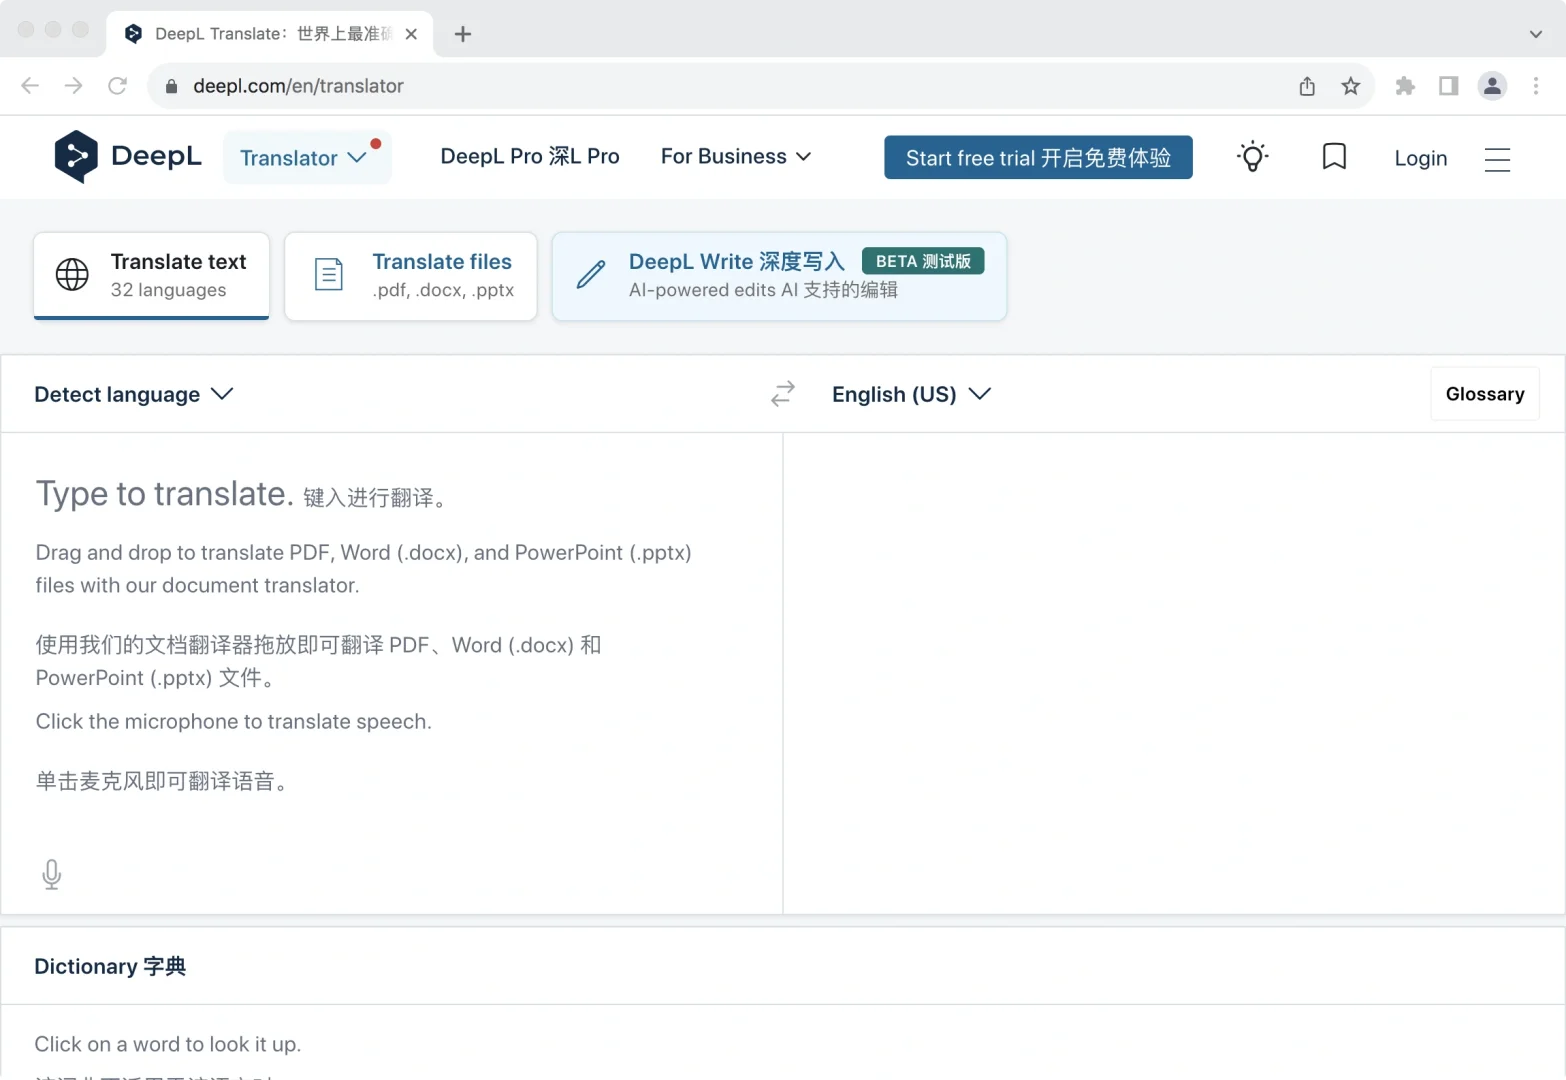Viewport: 1566px width, 1080px height.
Task: Open saved translations bookmark icon
Action: coord(1334,157)
